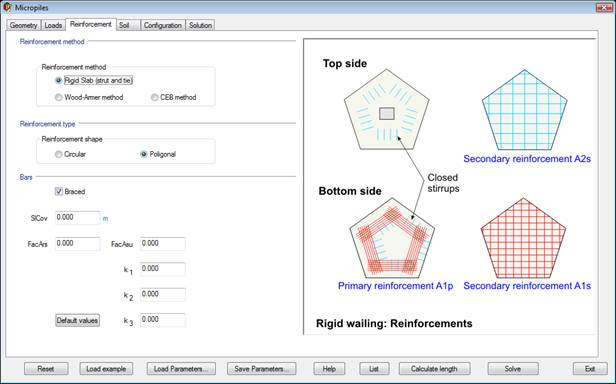Click the Default values button
The image size is (616, 384).
pyautogui.click(x=77, y=320)
